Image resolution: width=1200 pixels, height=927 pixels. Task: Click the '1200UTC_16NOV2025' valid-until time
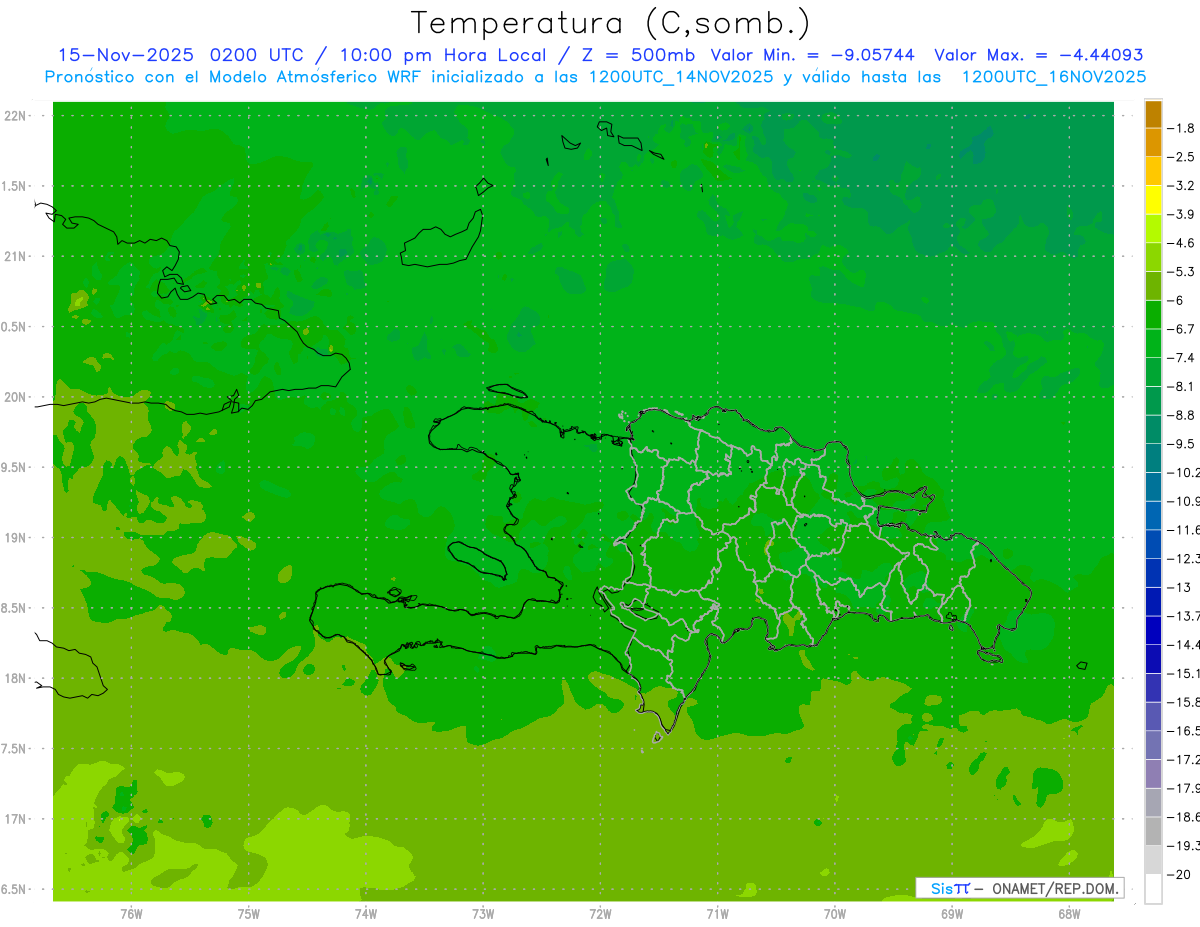(1054, 77)
